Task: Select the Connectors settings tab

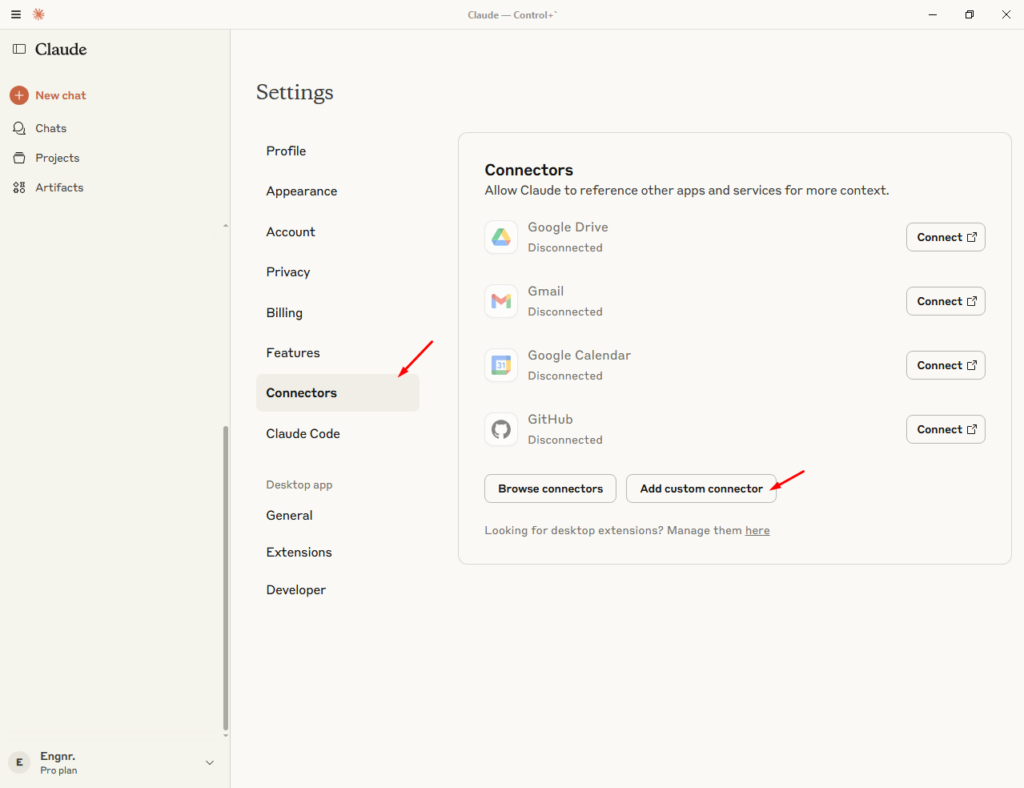Action: point(338,393)
